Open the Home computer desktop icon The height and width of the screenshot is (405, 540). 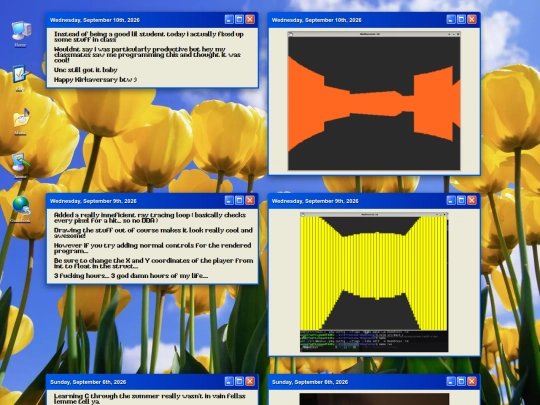[21, 33]
